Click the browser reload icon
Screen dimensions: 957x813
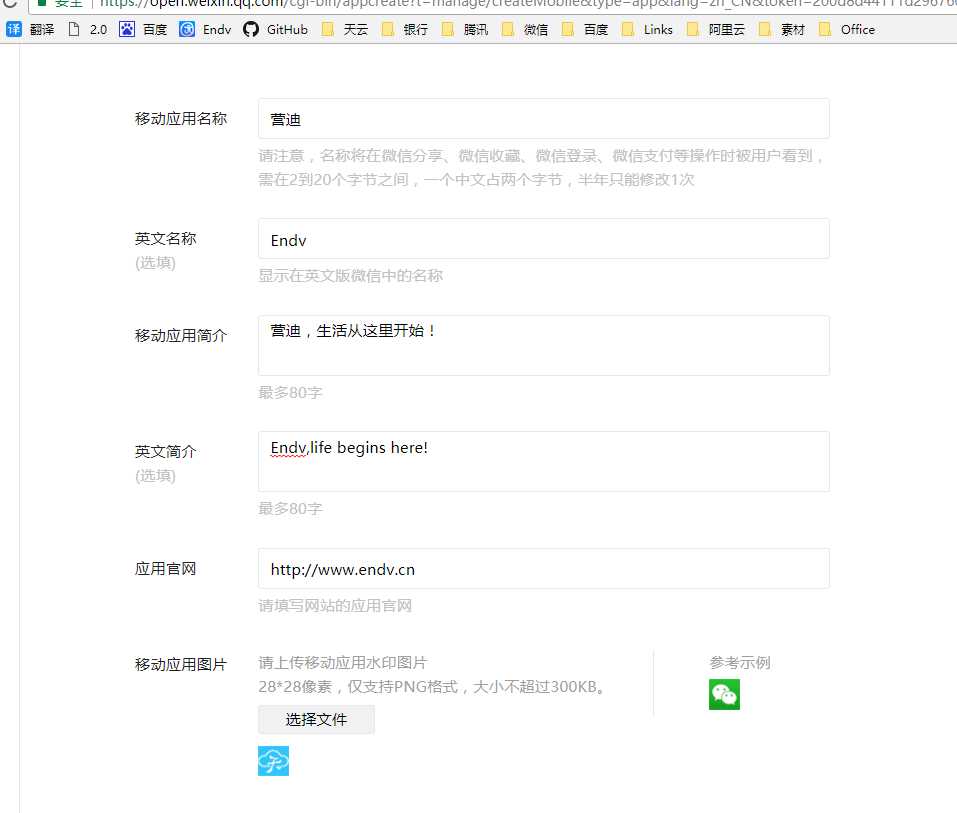point(9,2)
